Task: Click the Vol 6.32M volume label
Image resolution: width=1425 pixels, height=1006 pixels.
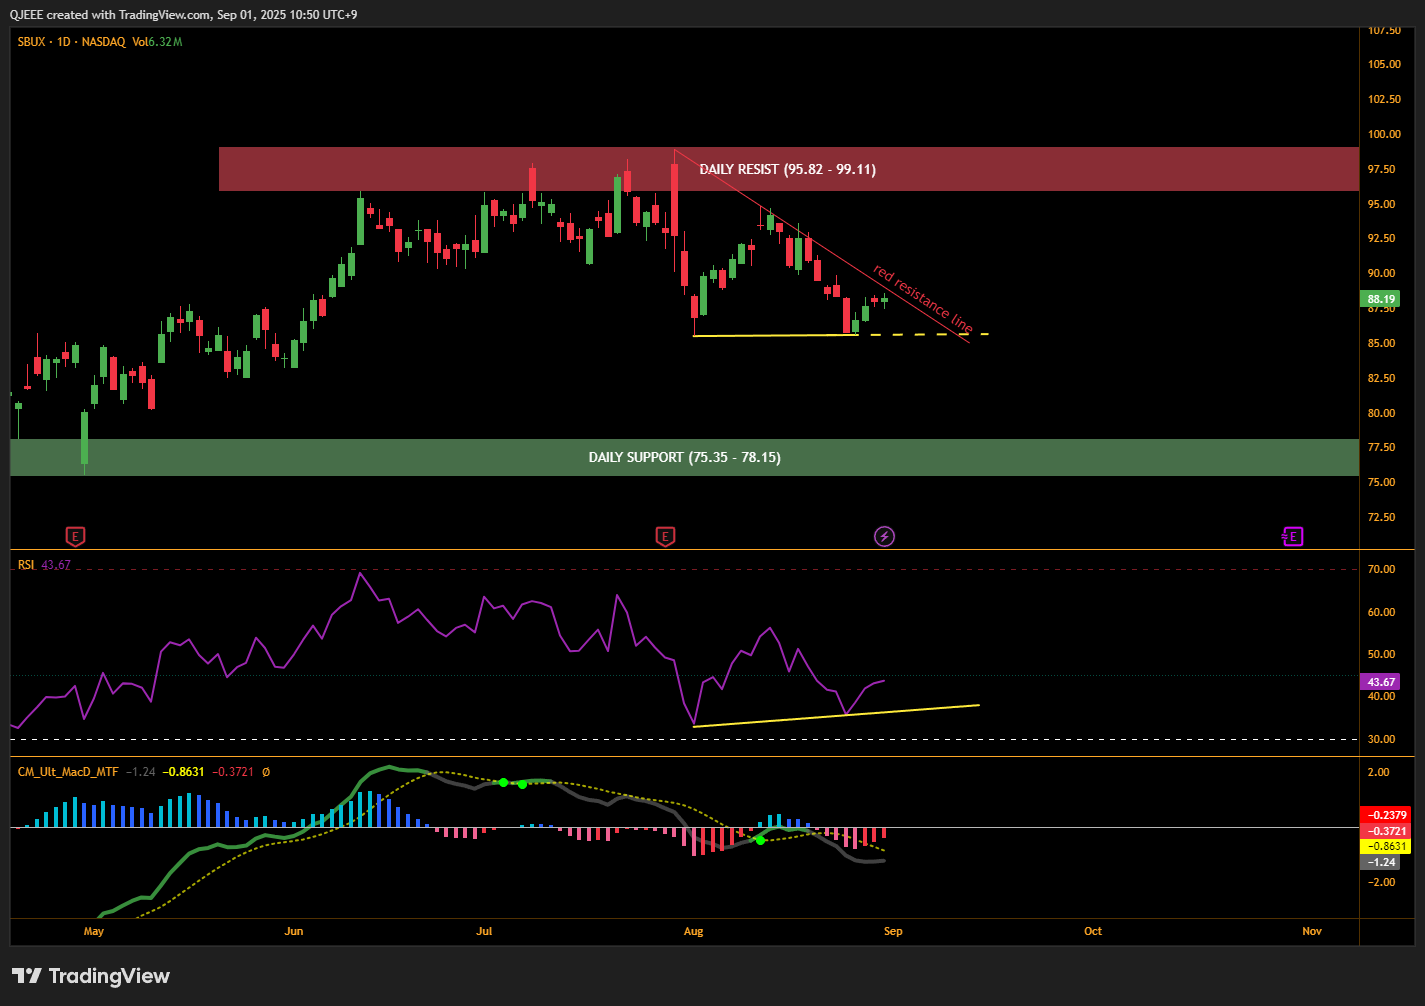Action: coord(157,42)
